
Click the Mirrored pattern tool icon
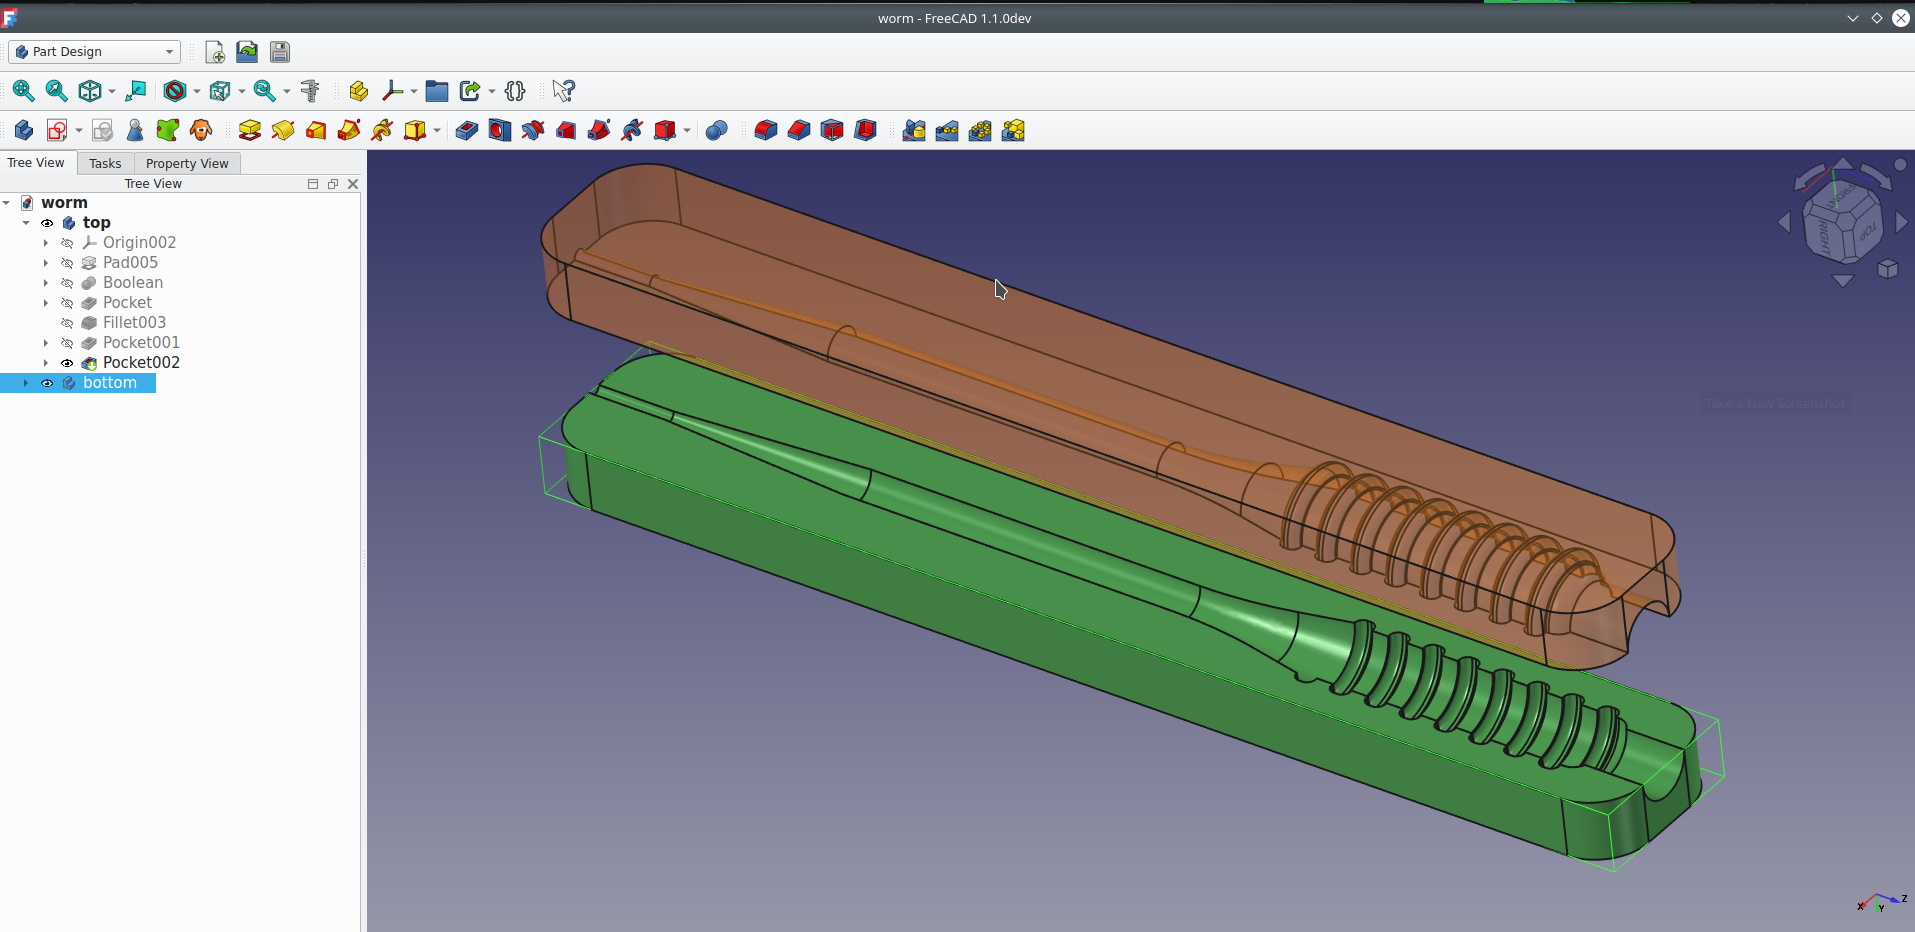coord(914,130)
